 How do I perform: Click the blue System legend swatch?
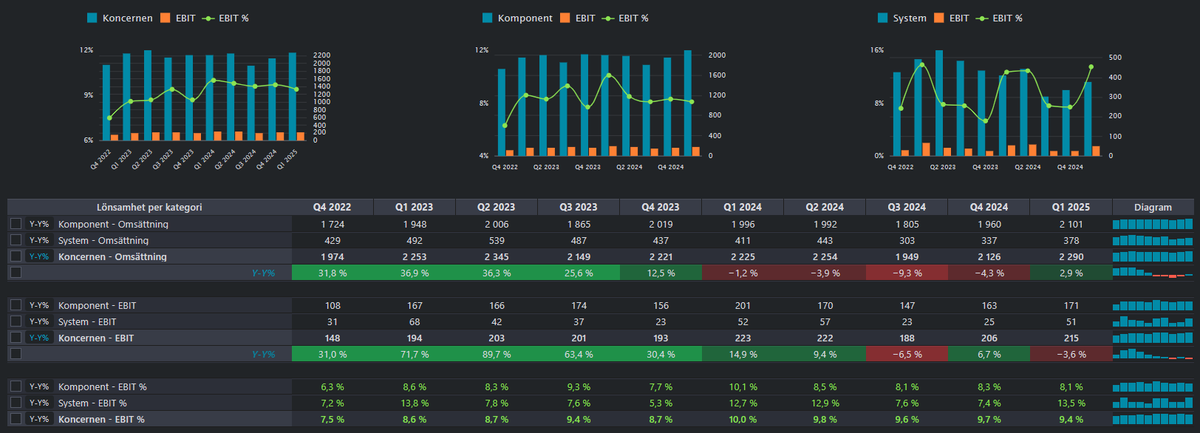[883, 18]
